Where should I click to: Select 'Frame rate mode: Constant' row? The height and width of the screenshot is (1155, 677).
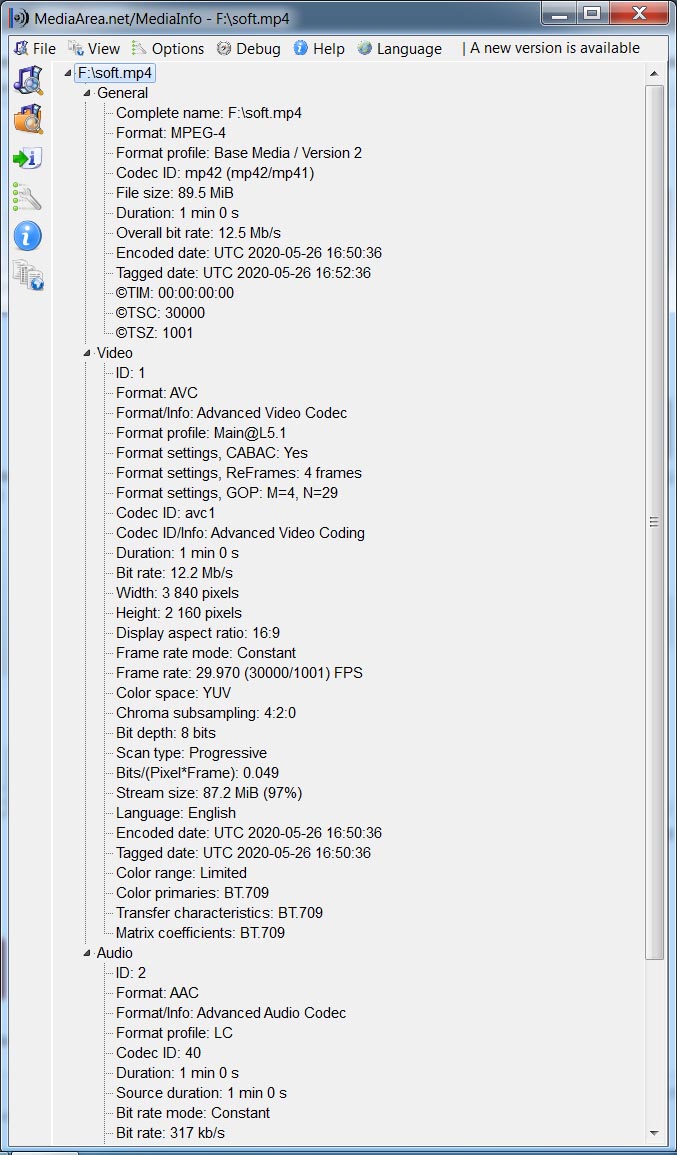pos(206,653)
